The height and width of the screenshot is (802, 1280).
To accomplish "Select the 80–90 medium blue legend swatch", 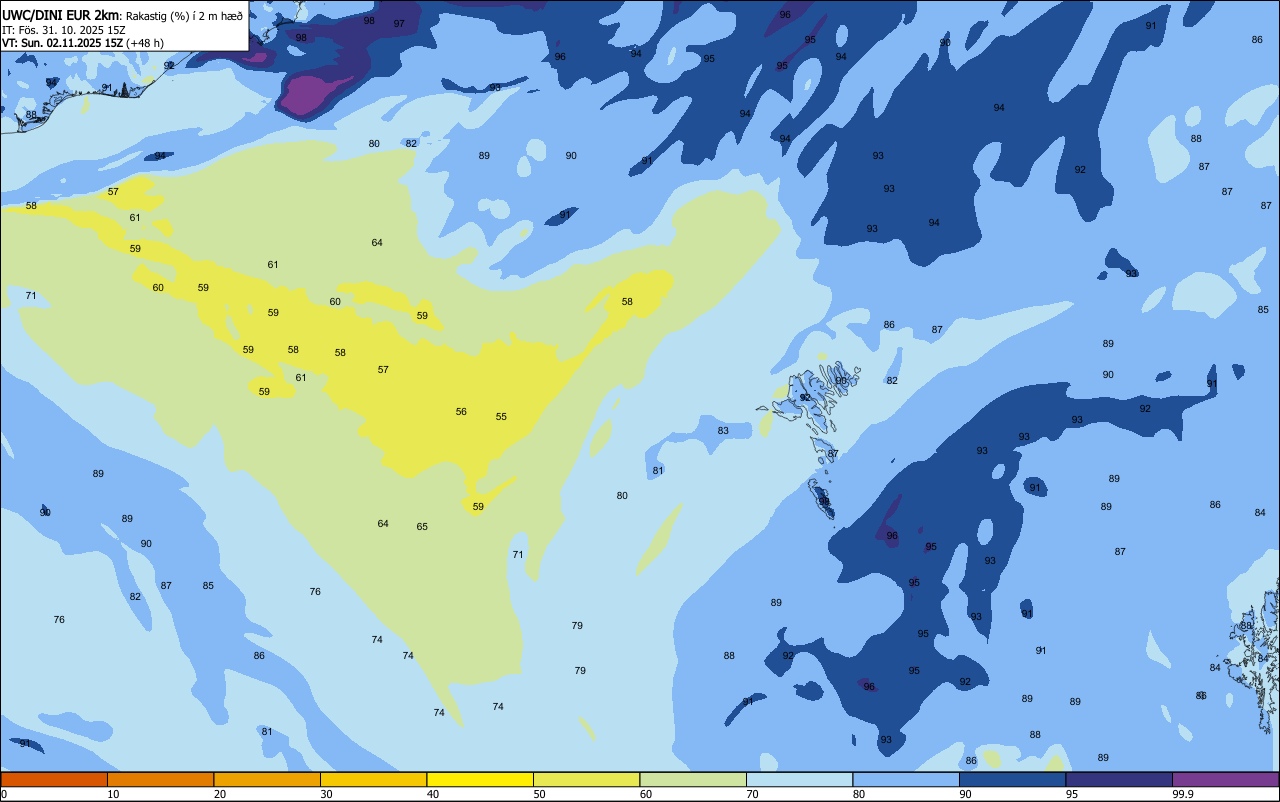I will point(906,779).
